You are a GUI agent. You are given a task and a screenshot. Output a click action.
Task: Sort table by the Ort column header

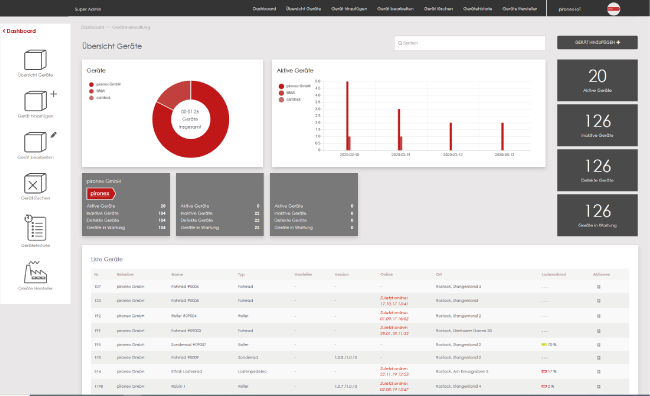439,275
